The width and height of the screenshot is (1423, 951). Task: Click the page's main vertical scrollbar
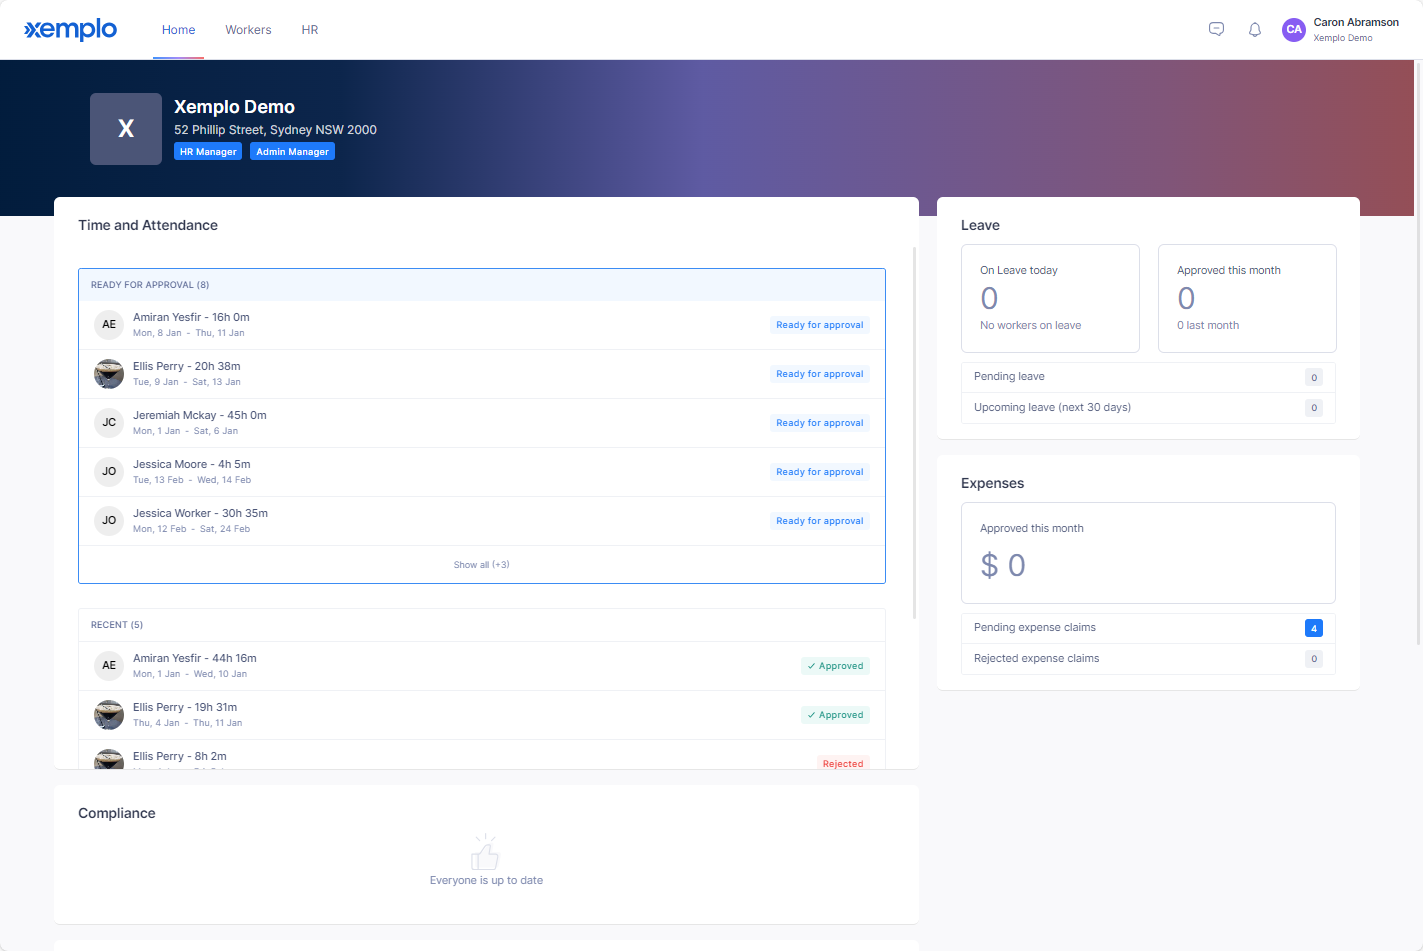click(1418, 352)
